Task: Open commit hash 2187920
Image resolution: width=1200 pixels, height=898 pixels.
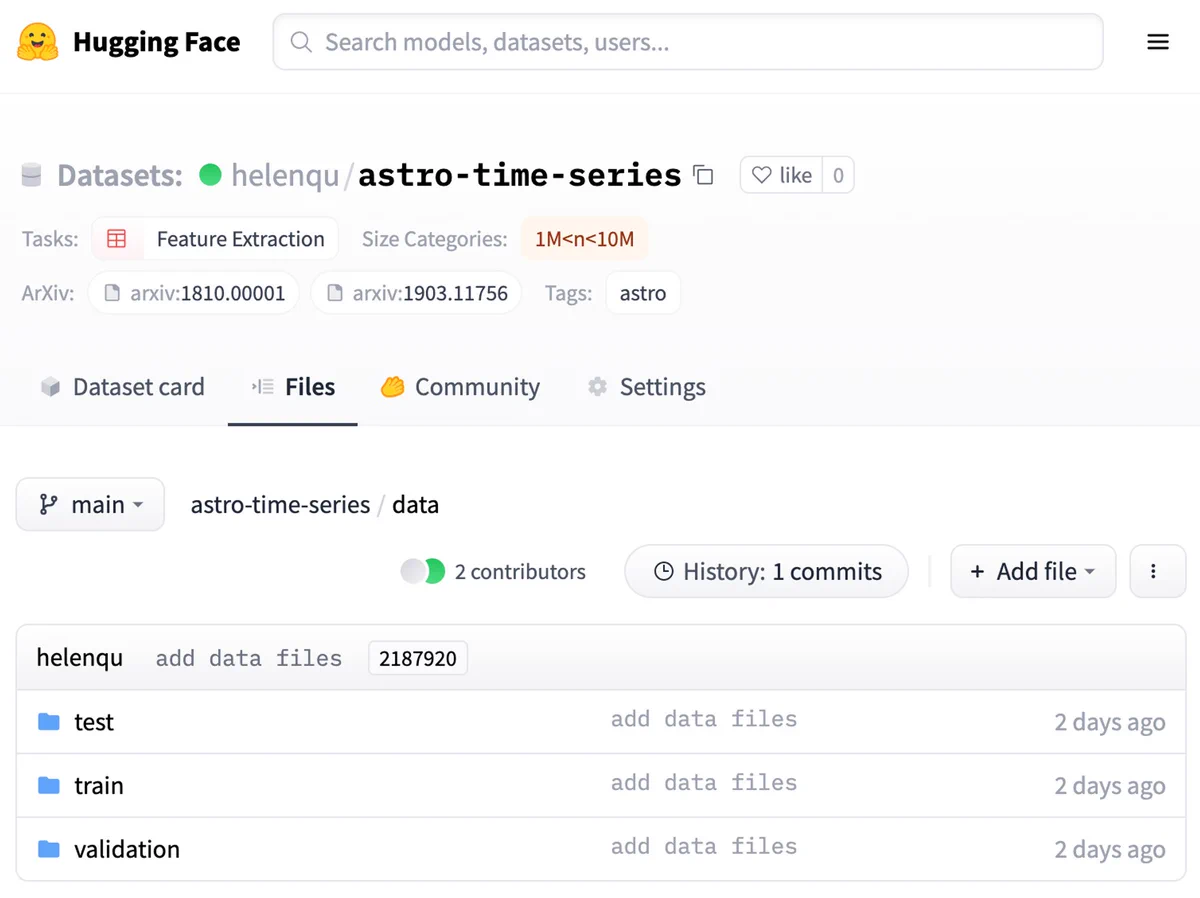Action: [x=418, y=658]
